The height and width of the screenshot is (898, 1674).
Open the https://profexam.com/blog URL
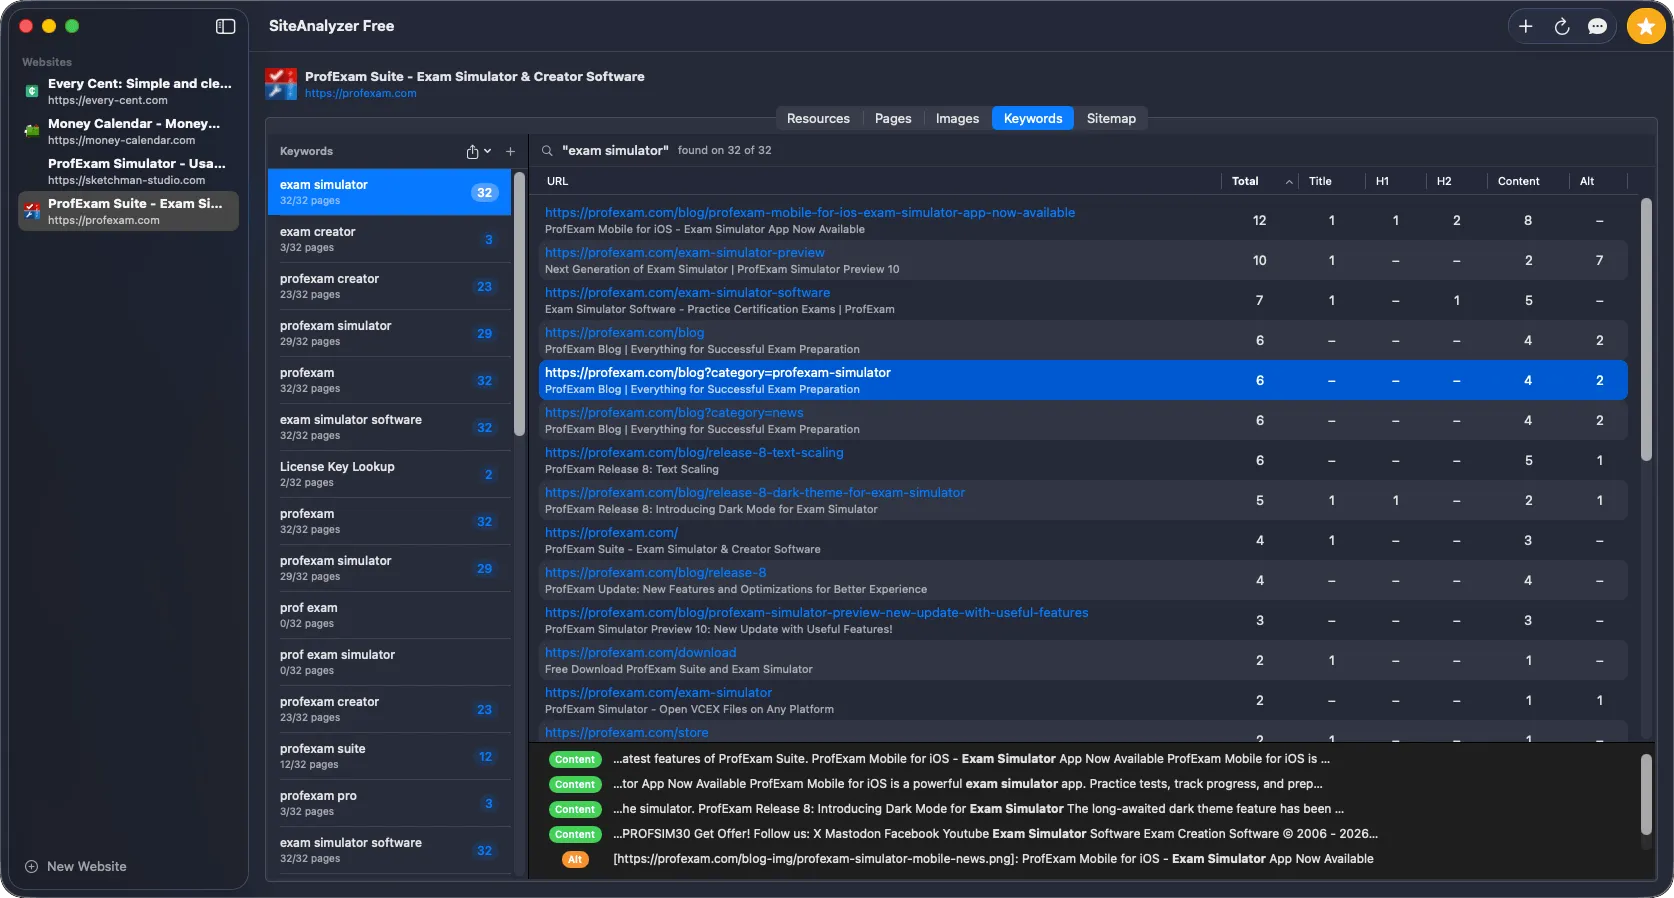[x=624, y=332]
